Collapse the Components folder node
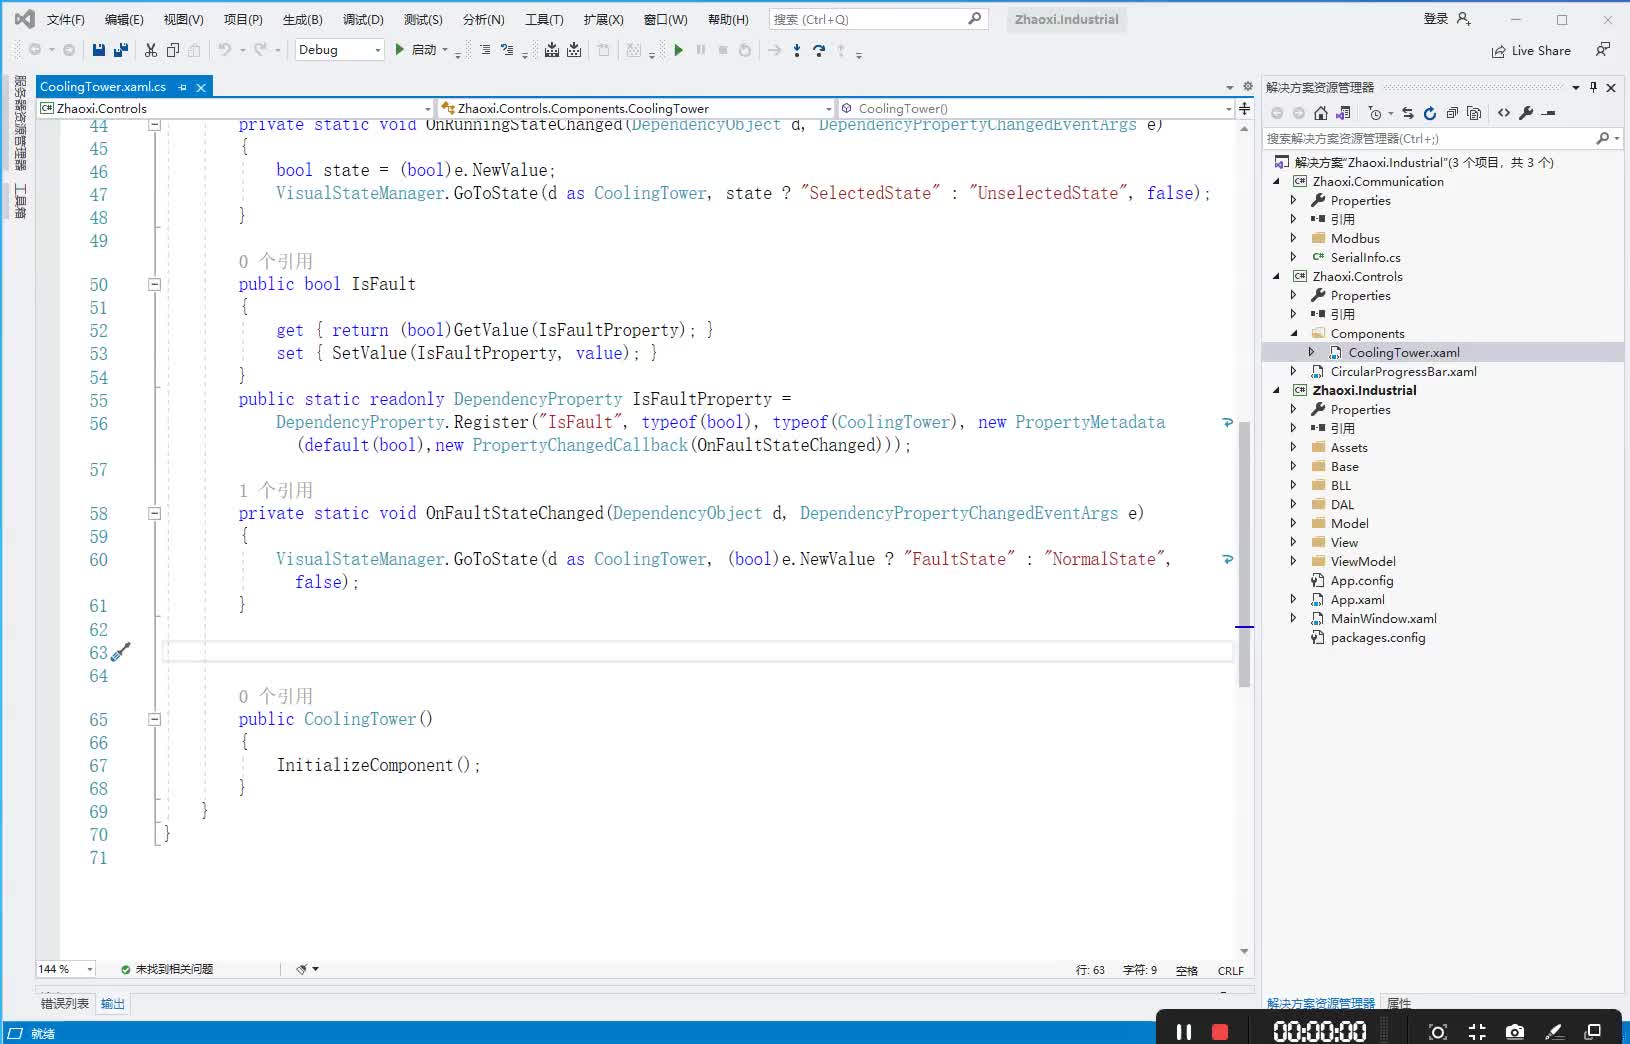 (x=1294, y=334)
